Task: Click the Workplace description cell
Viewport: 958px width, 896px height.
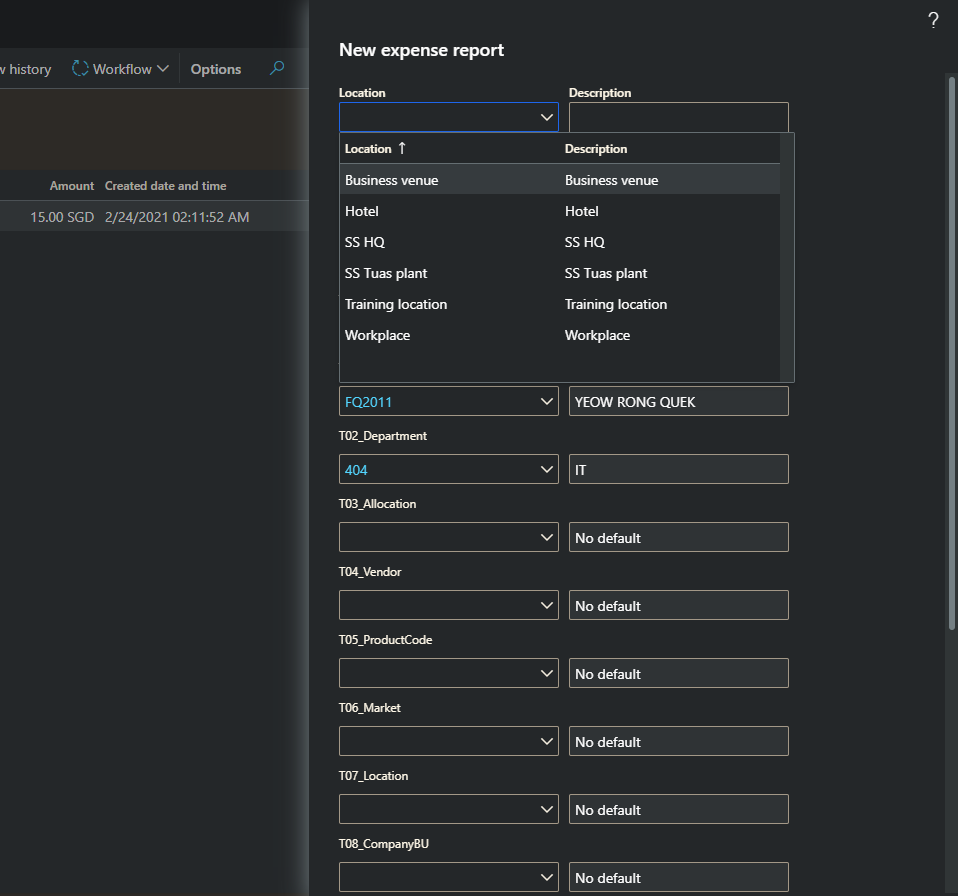Action: [598, 335]
